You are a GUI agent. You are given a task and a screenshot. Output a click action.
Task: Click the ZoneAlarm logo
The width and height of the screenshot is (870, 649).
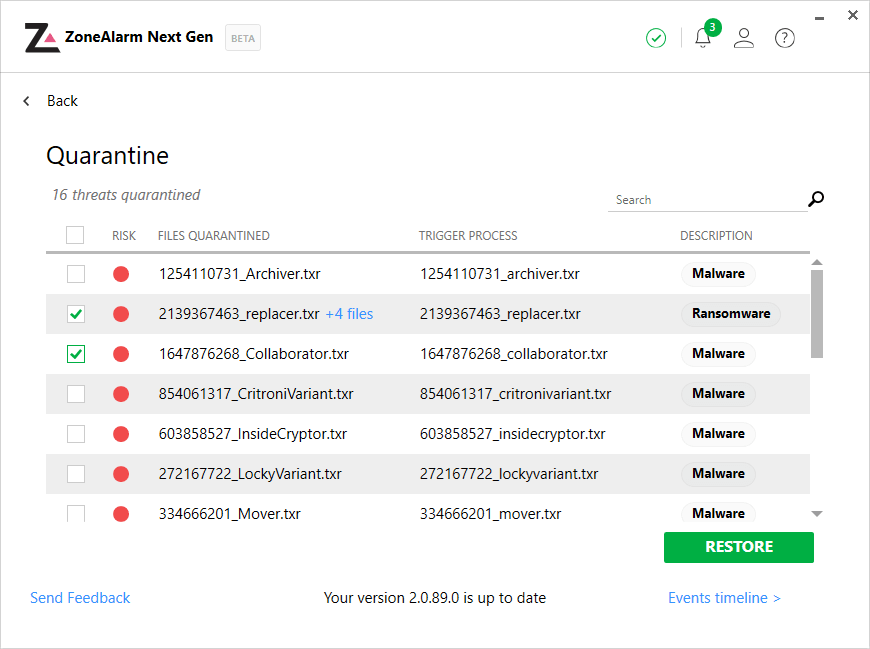tap(42, 36)
